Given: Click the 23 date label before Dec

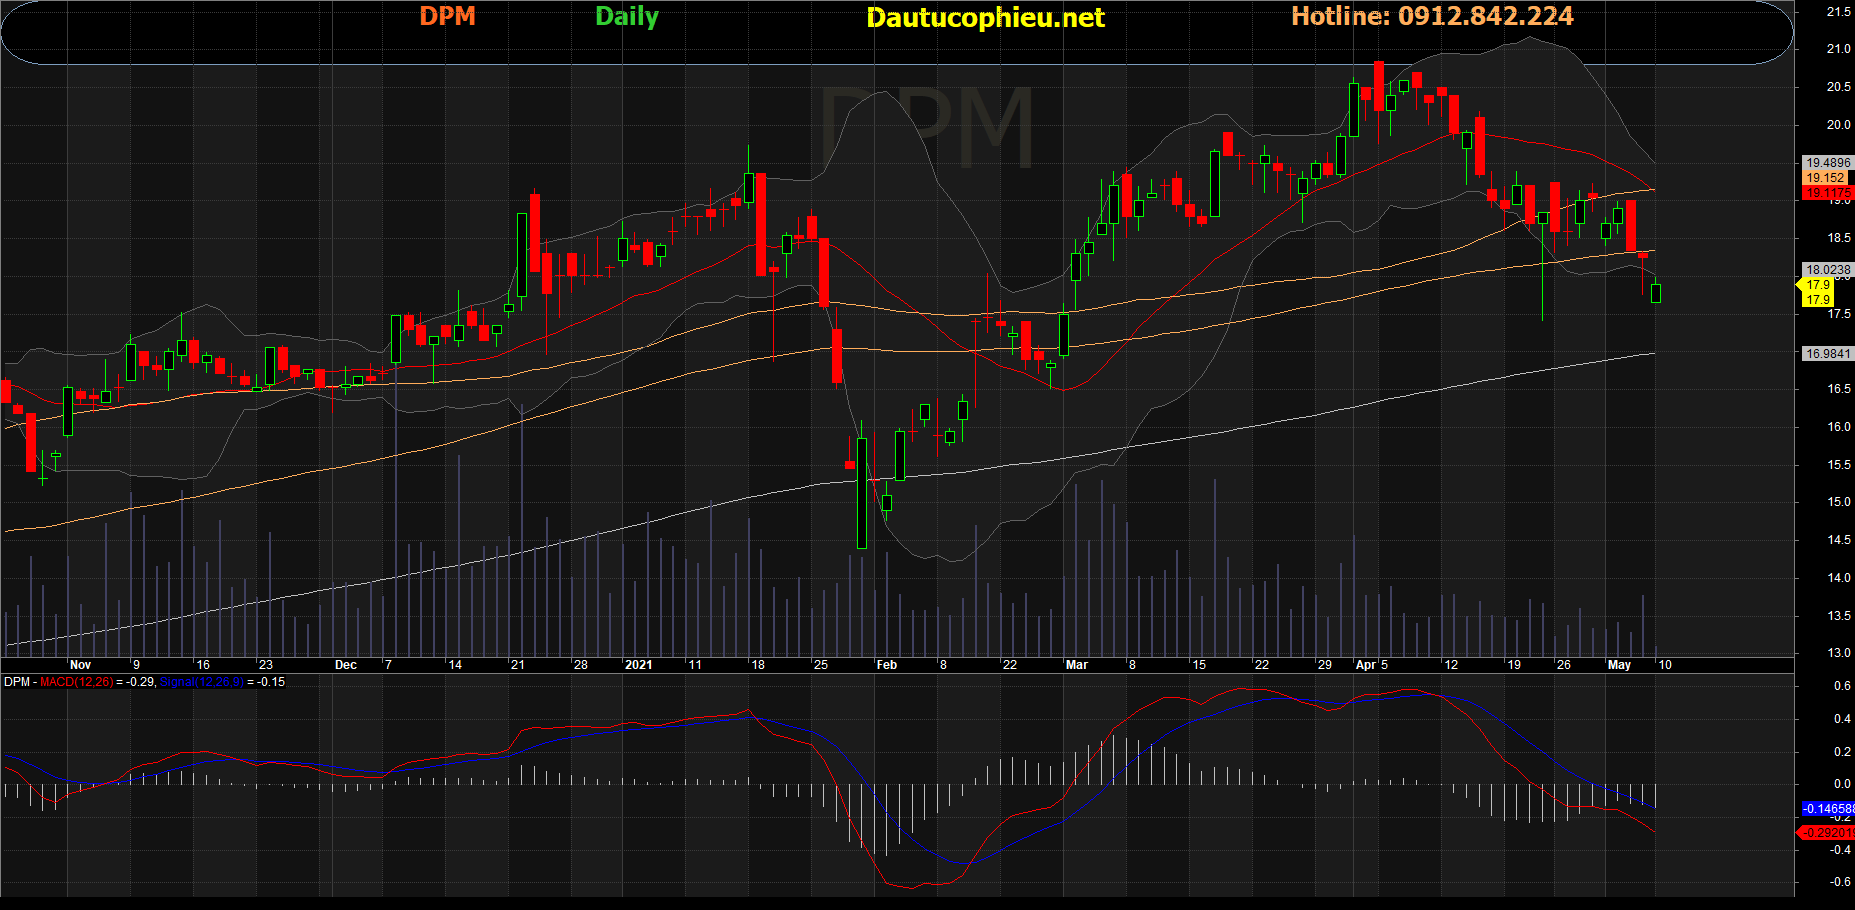Looking at the screenshot, I should pyautogui.click(x=265, y=665).
